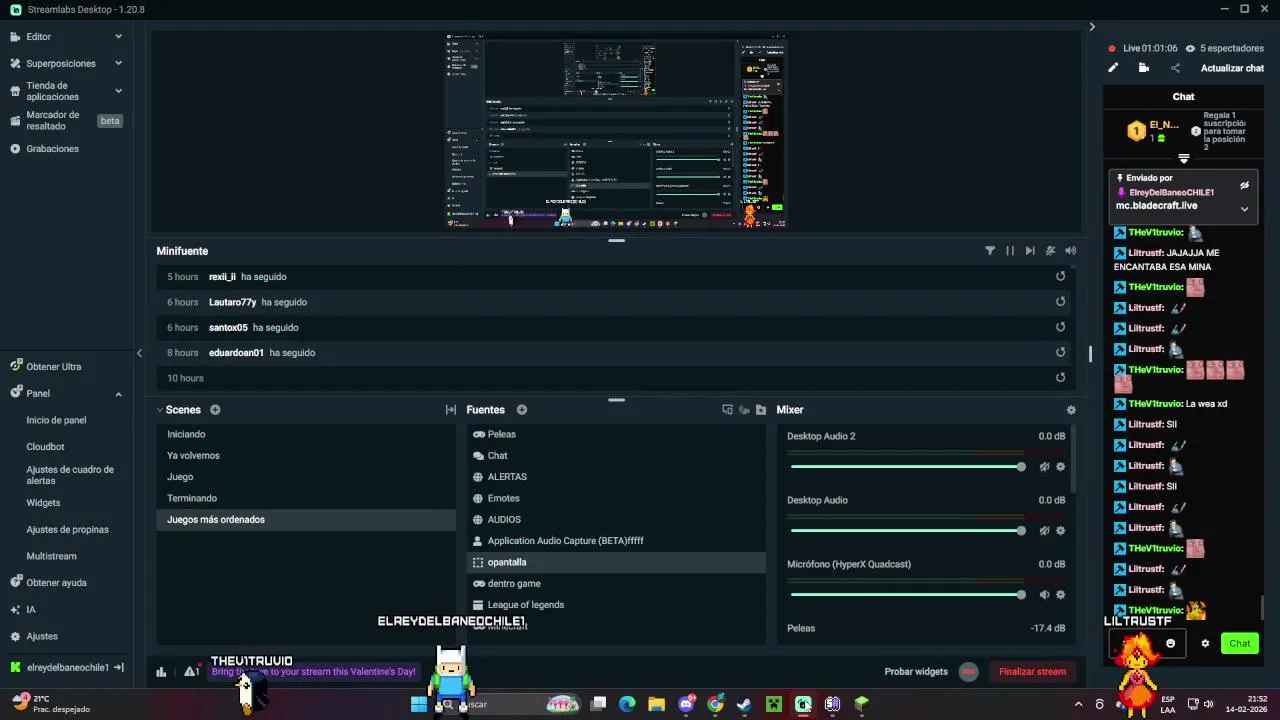
Task: Expand Tienda de aplicaciones section
Action: [118, 91]
